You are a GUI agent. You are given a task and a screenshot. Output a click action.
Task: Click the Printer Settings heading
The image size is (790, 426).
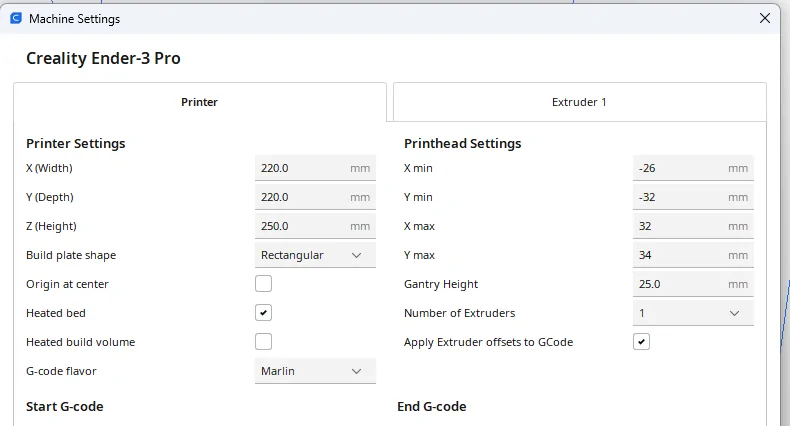[x=76, y=144]
